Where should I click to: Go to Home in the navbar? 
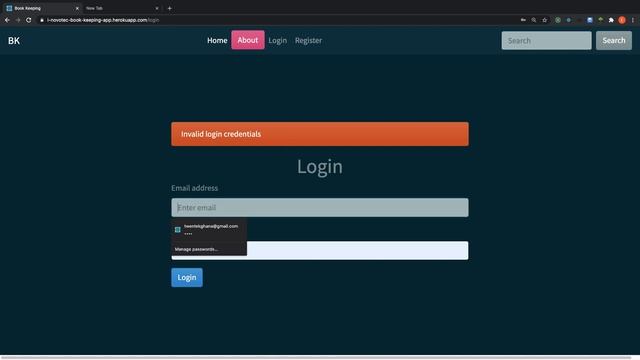(x=217, y=40)
